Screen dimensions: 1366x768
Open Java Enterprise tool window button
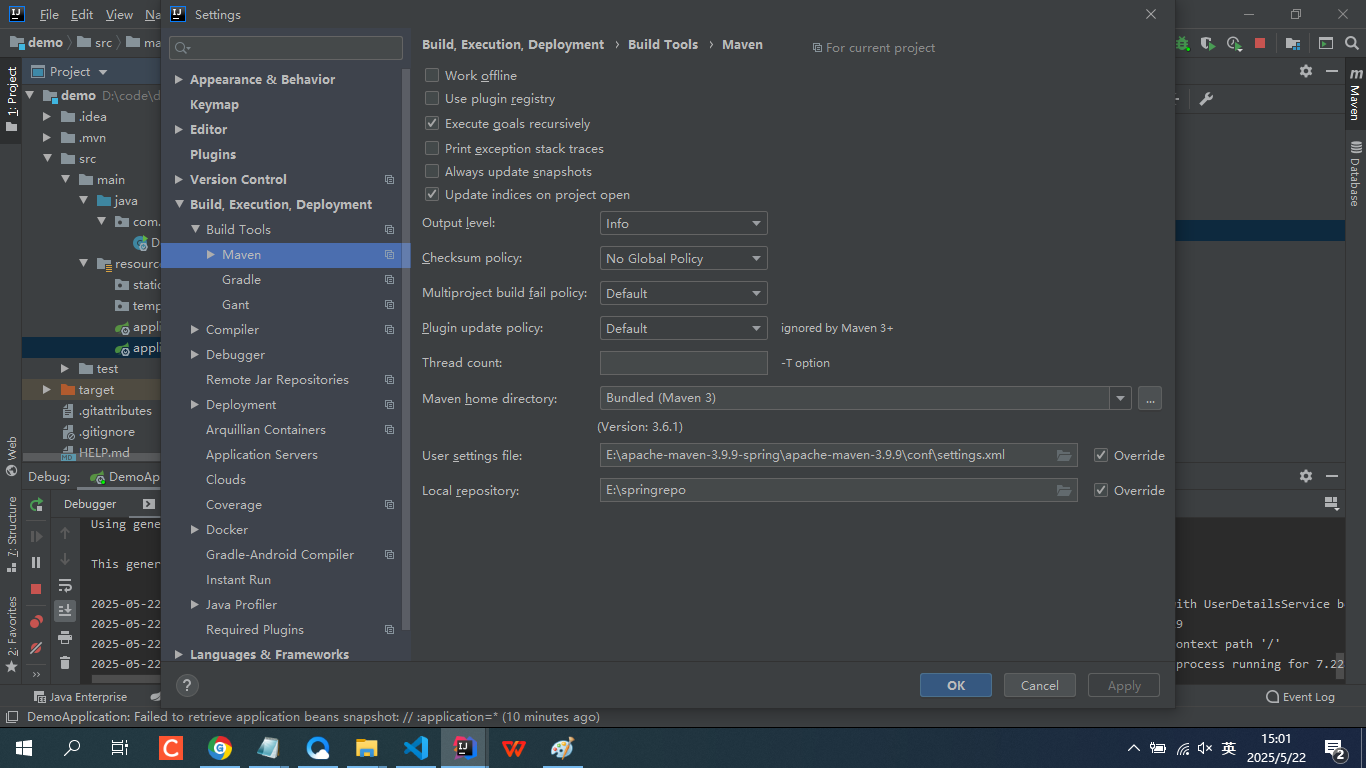(80, 697)
